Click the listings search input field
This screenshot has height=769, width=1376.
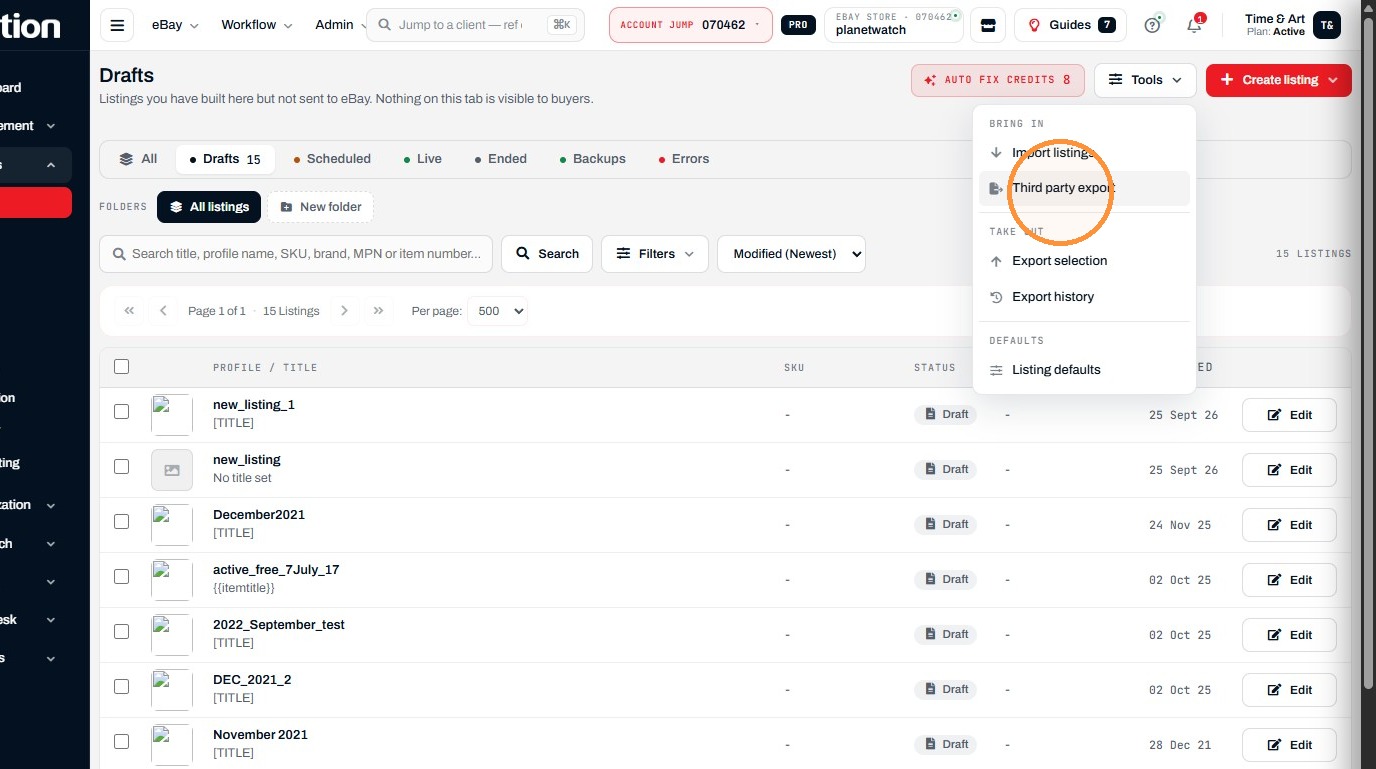click(296, 254)
